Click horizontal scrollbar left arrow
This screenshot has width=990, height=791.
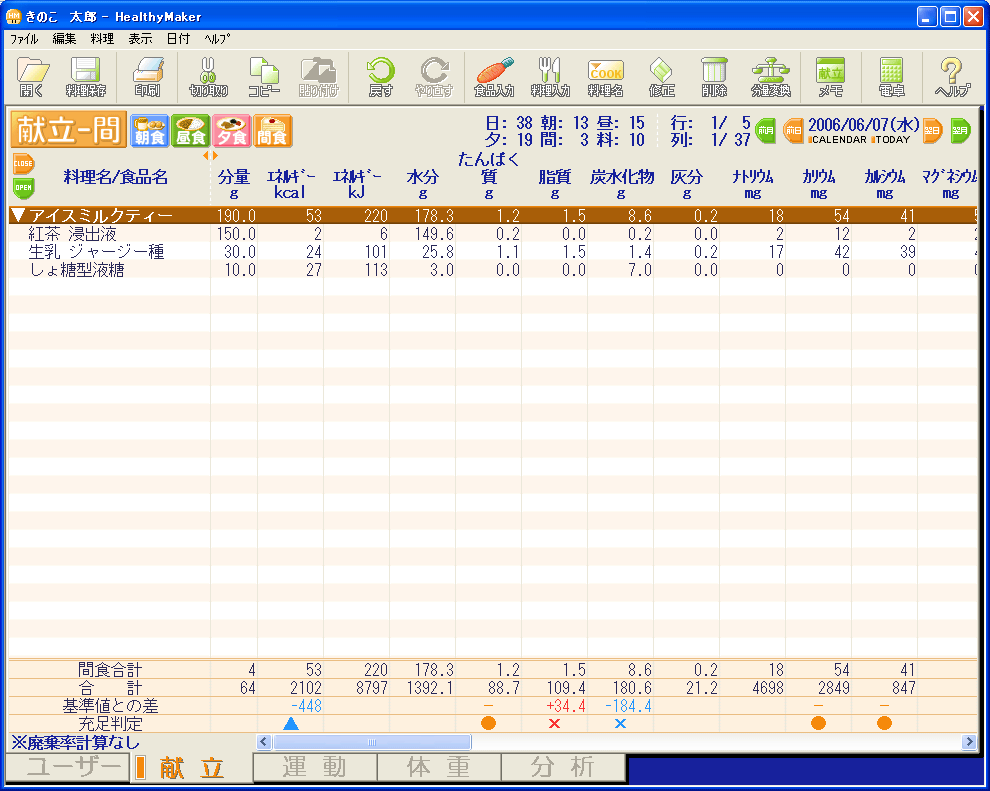[264, 742]
